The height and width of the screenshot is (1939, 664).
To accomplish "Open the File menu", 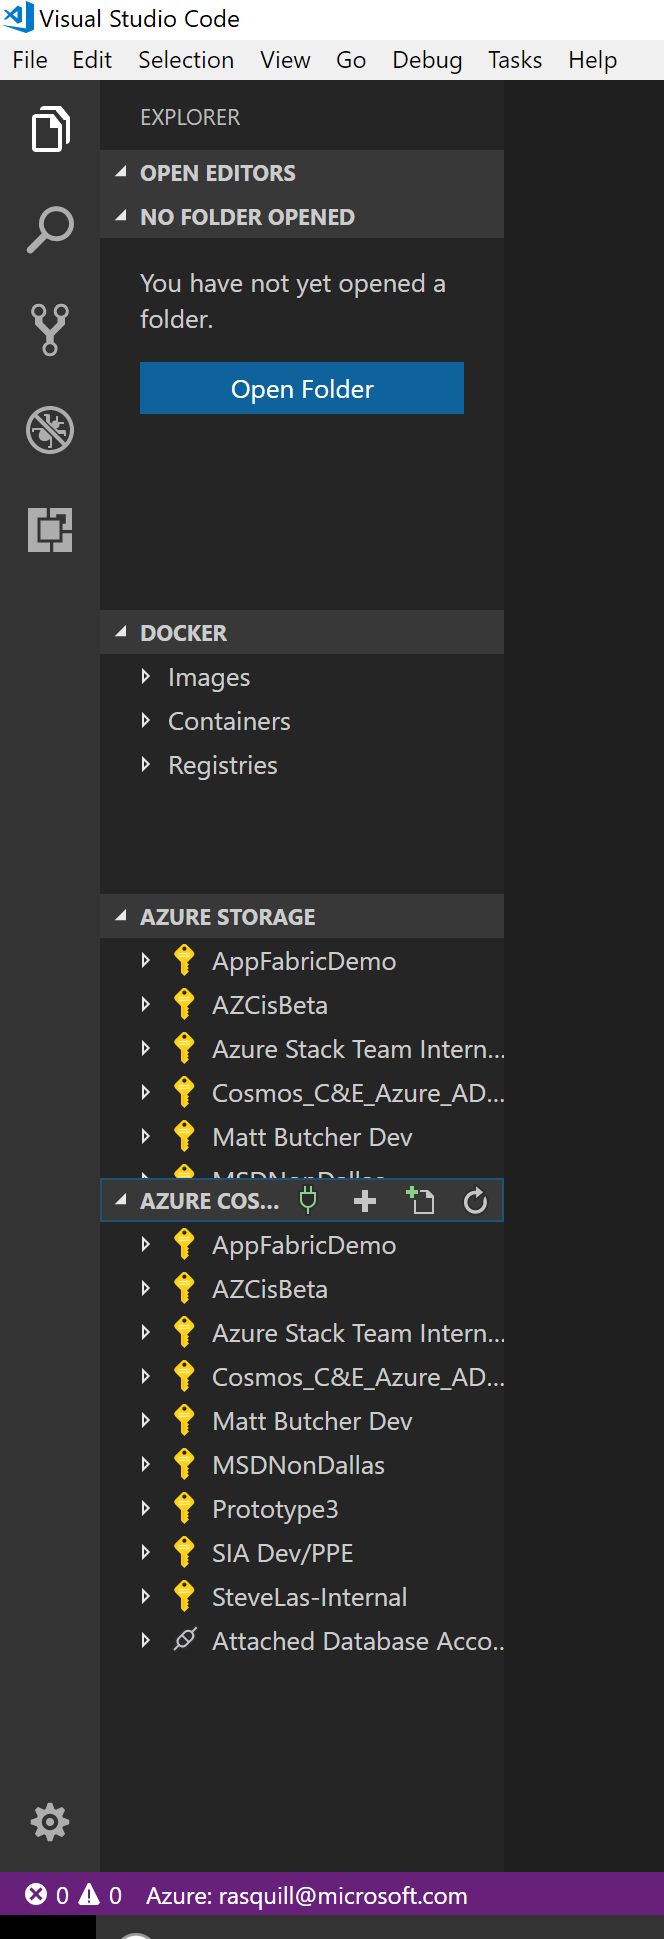I will pos(30,60).
